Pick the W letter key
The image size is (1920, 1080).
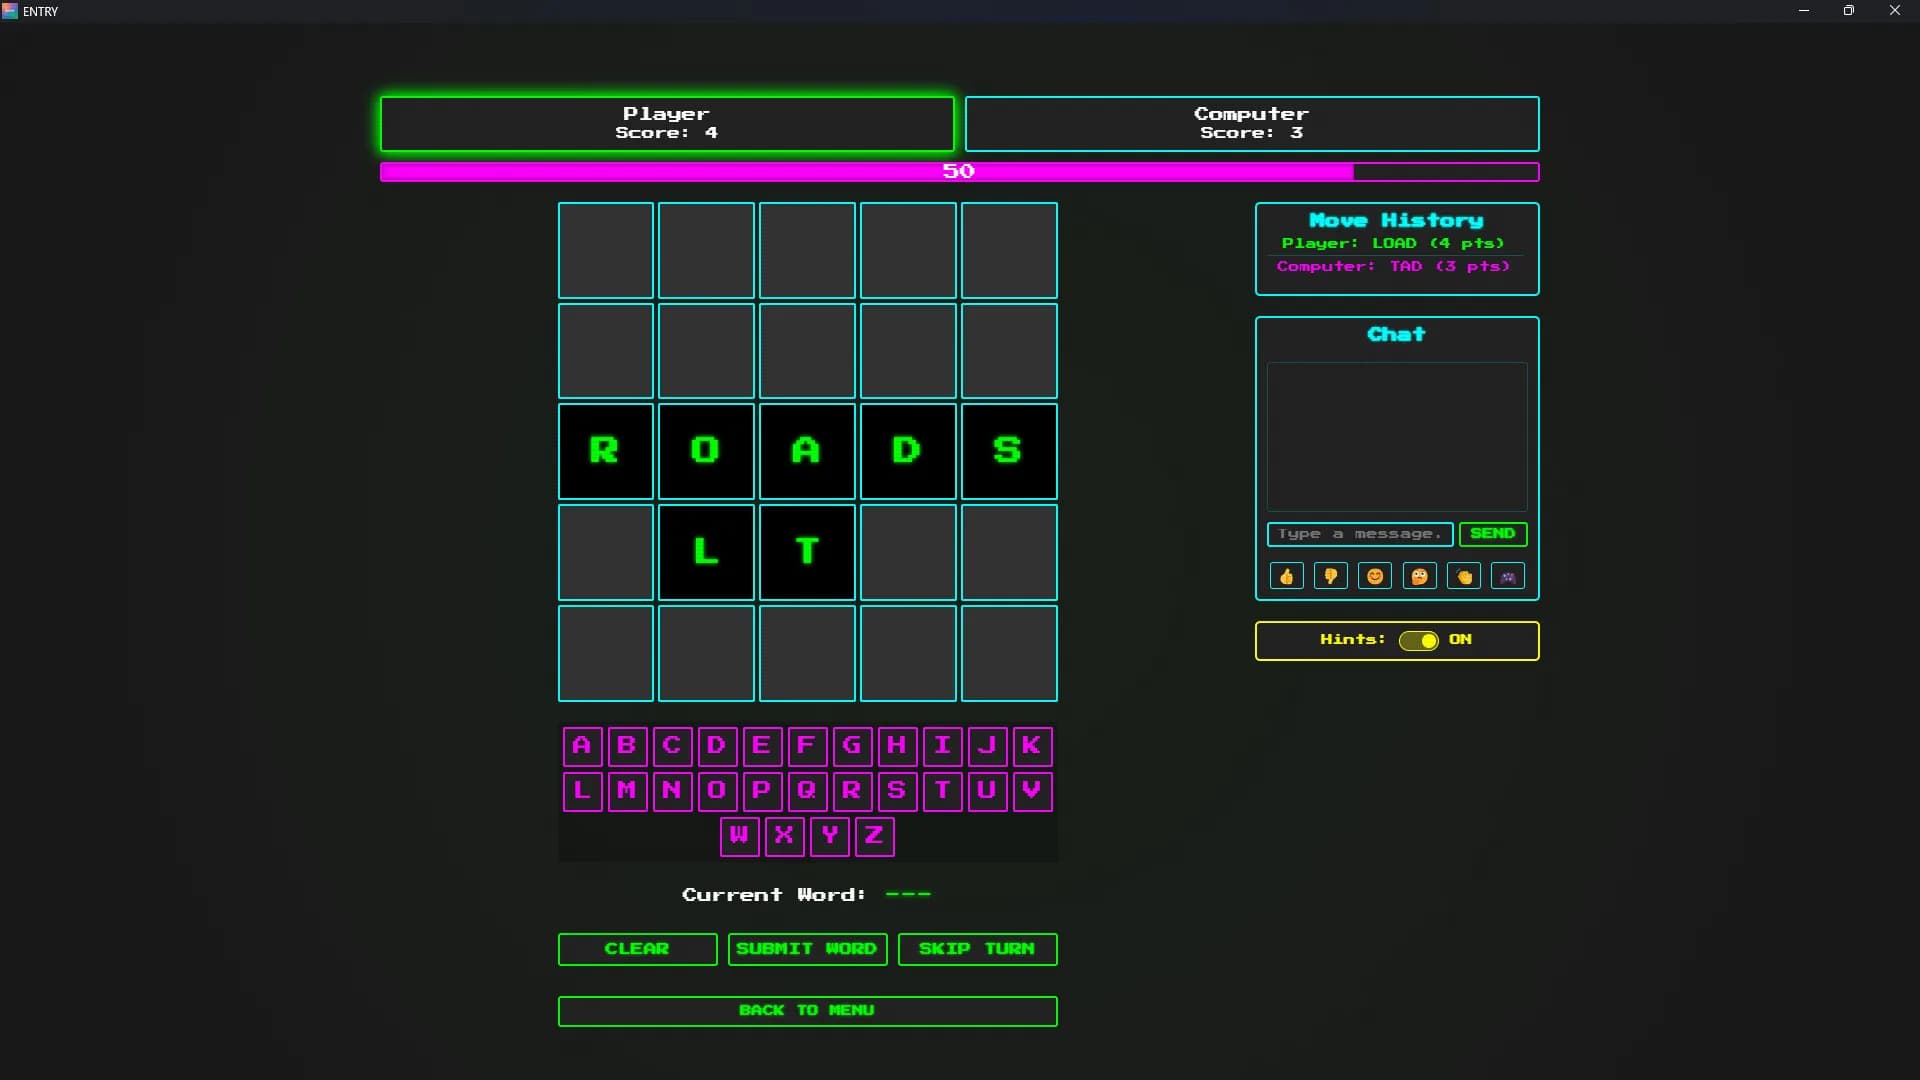pos(739,836)
